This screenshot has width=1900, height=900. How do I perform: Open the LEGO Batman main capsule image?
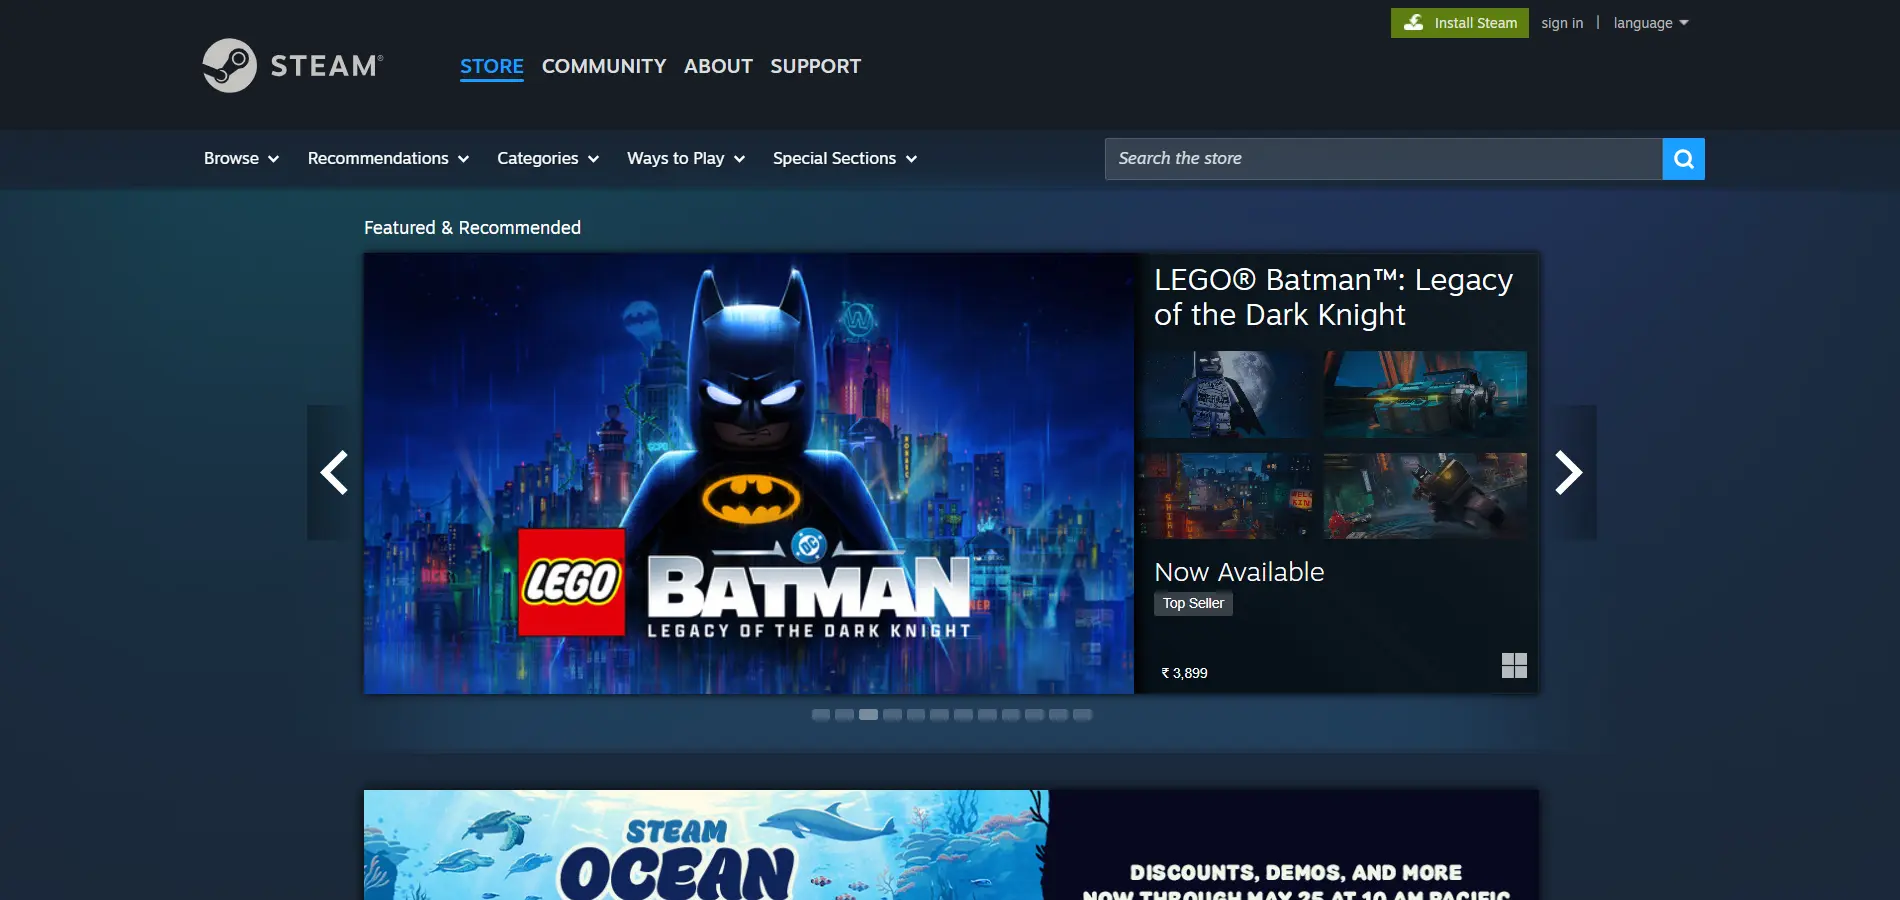coord(749,473)
